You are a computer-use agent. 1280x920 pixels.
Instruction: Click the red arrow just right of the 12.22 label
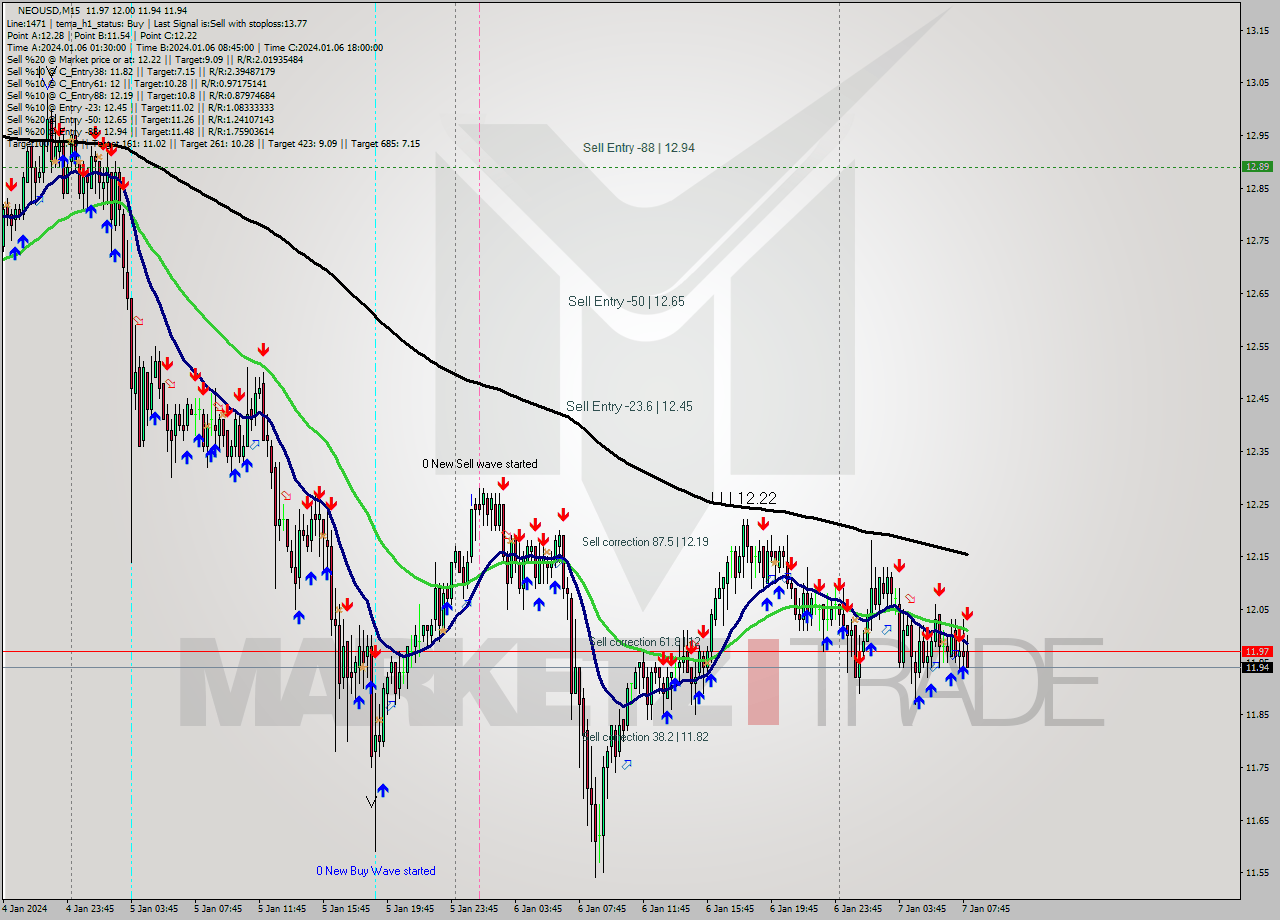[x=763, y=523]
